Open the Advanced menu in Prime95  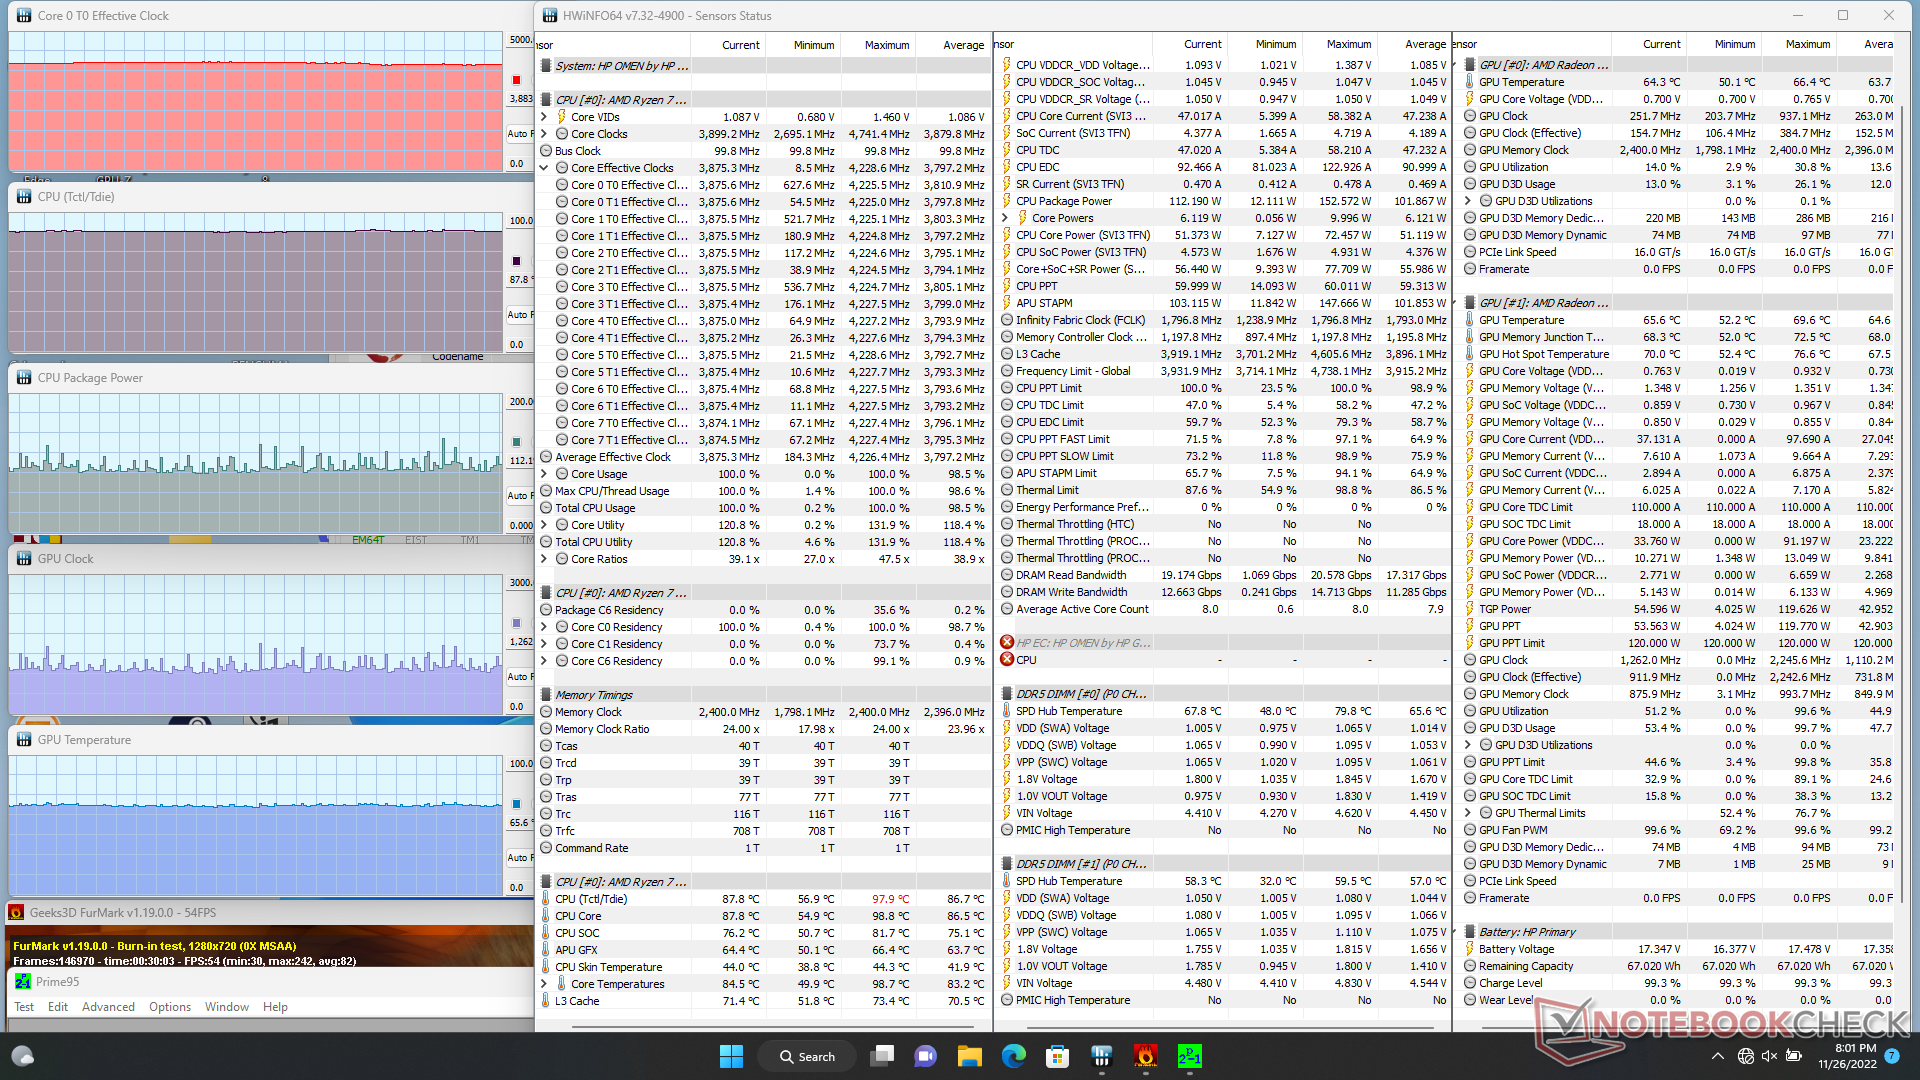point(108,1007)
